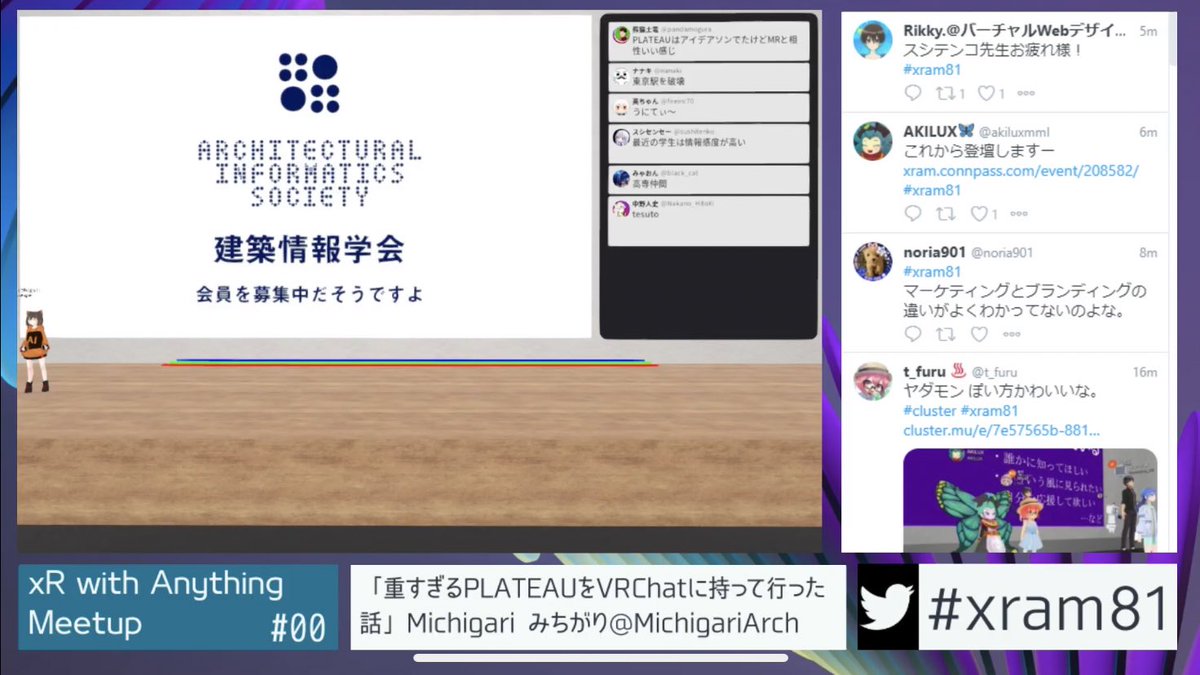Open noria901's dog avatar
1200x675 pixels.
click(872, 261)
